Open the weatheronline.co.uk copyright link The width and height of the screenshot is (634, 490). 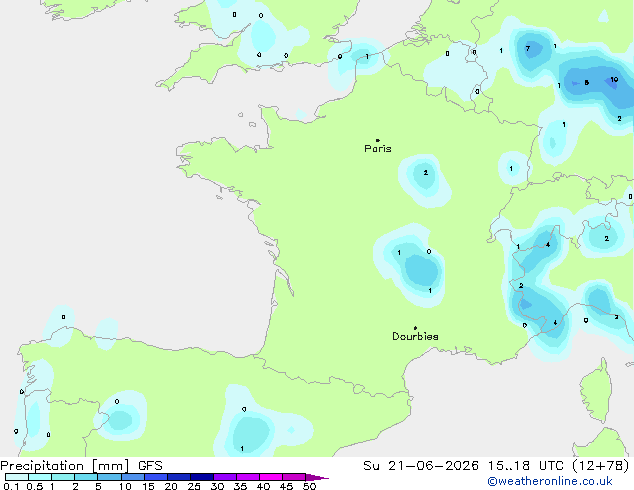(x=550, y=481)
